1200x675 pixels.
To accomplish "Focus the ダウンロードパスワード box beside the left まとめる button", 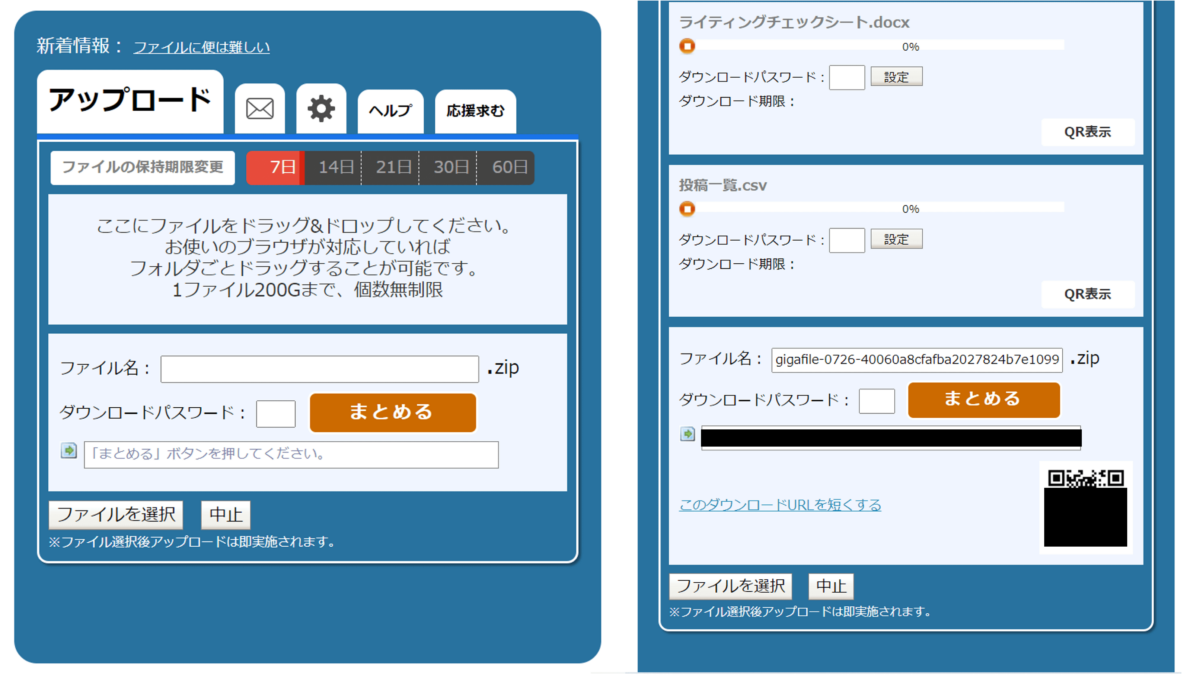I will click(276, 414).
